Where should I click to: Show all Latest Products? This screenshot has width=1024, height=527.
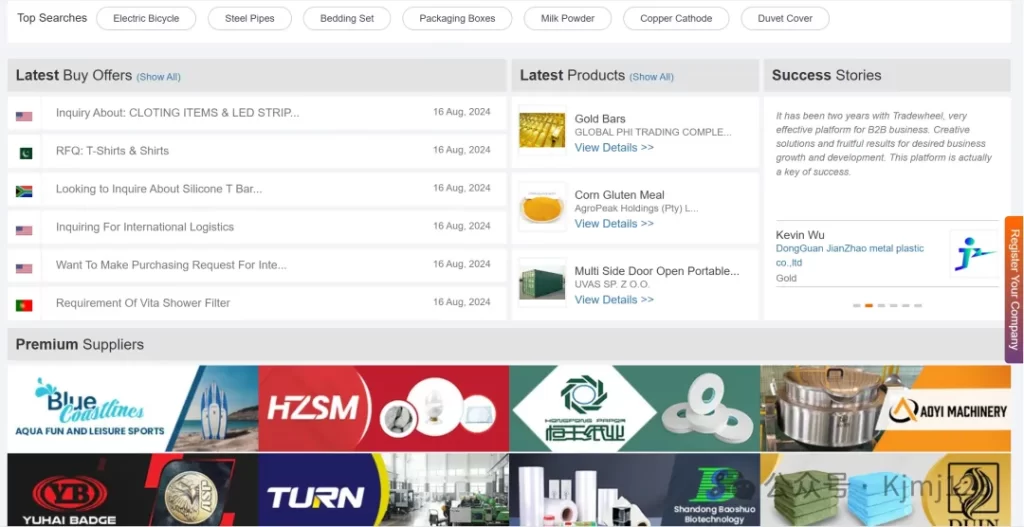click(651, 77)
